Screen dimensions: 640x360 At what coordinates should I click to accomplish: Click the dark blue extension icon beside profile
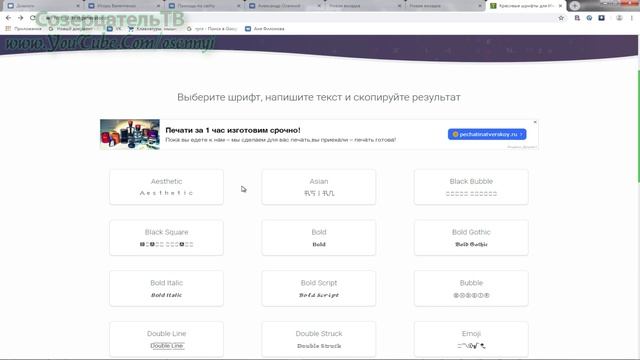602,18
